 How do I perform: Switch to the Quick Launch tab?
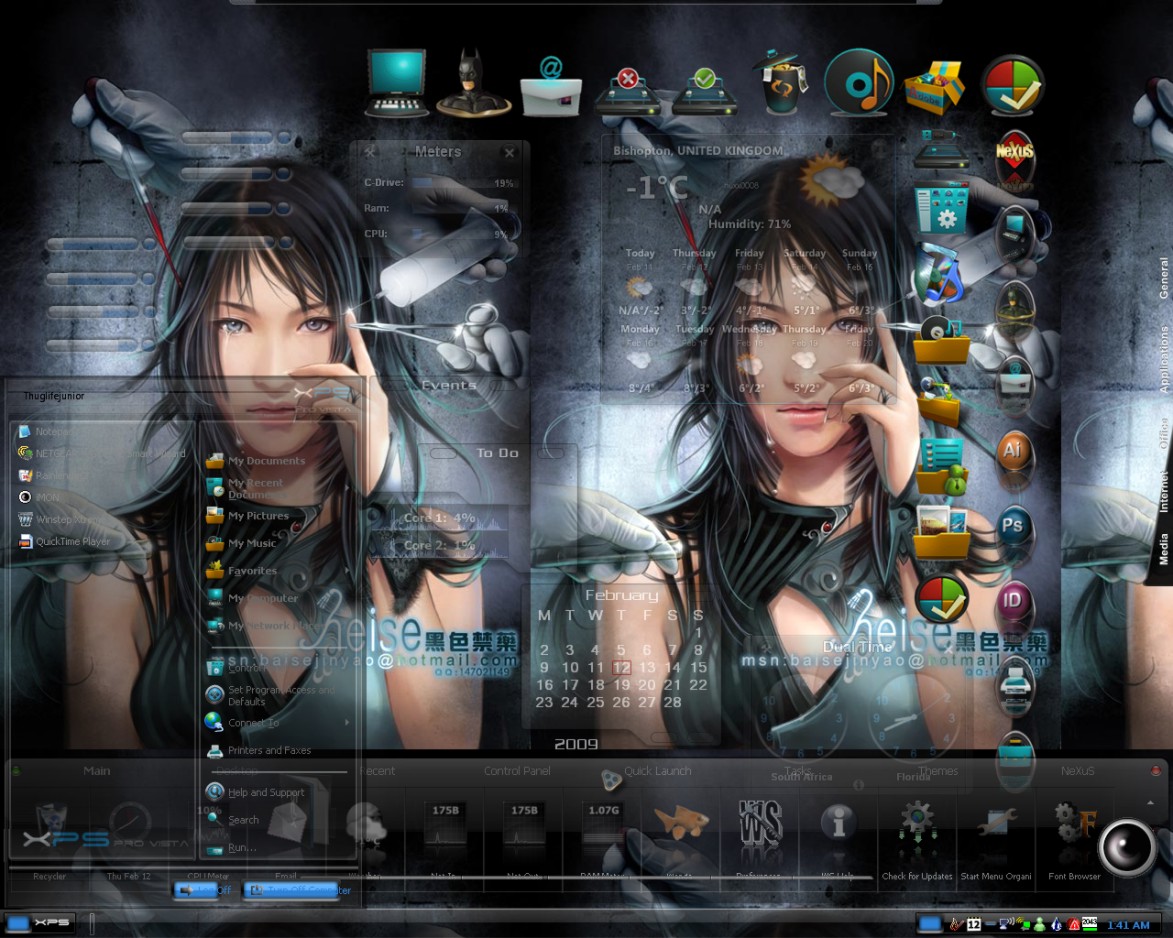[x=658, y=770]
